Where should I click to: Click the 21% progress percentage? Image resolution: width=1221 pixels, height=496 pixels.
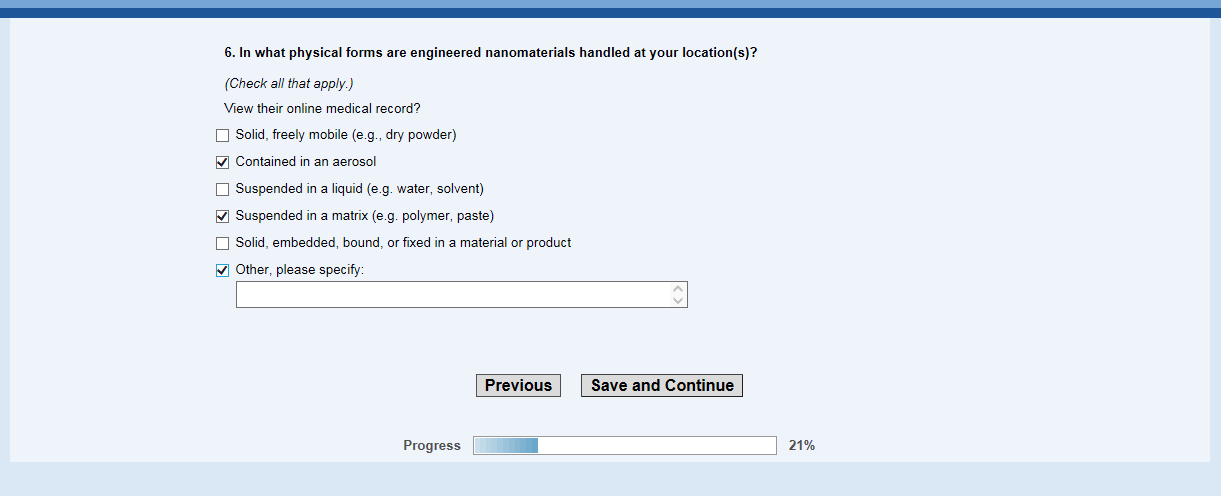(801, 446)
